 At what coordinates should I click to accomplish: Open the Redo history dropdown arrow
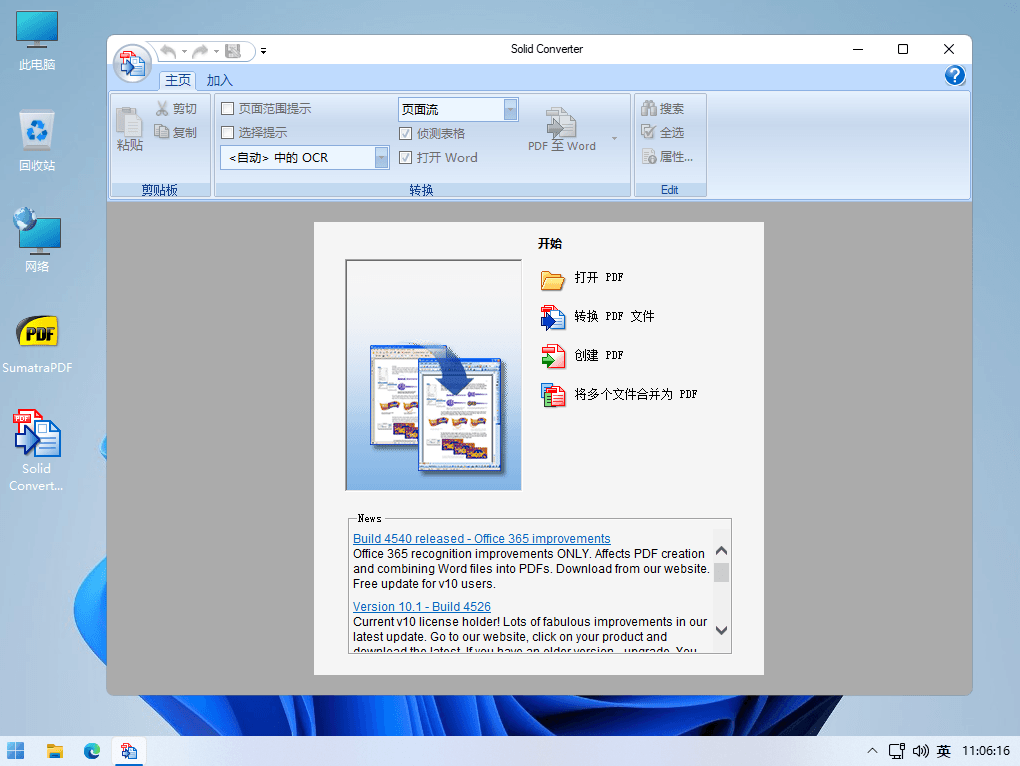(x=217, y=51)
